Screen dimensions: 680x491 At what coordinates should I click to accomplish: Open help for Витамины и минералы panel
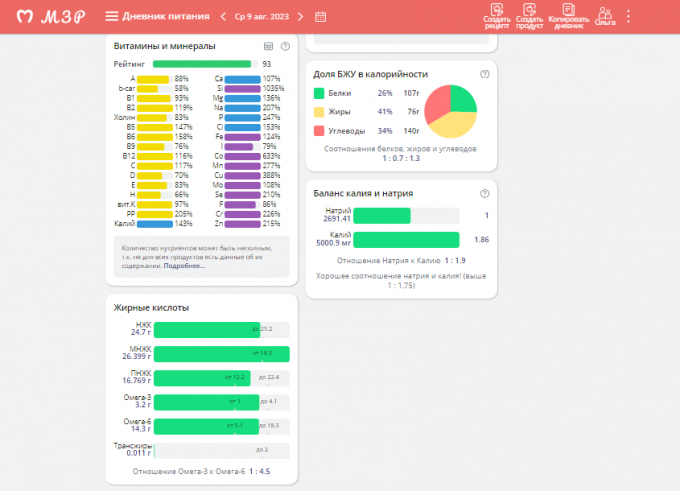[285, 46]
